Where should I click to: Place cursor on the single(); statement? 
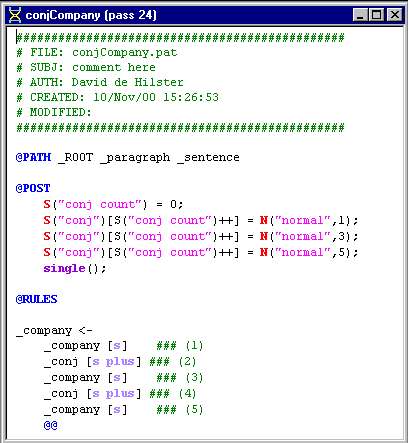tap(75, 268)
